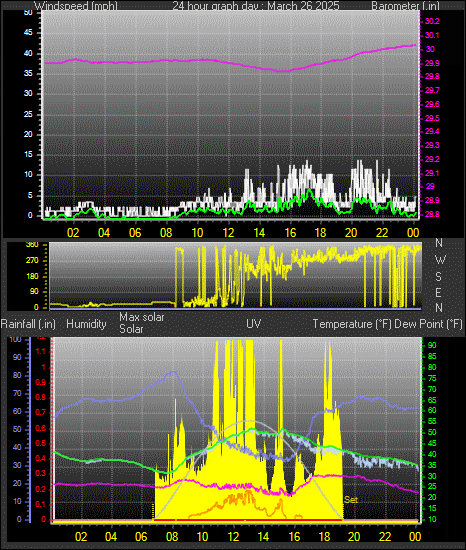466x550 pixels.
Task: Click the 28.8 barometer axis value
Action: [432, 214]
